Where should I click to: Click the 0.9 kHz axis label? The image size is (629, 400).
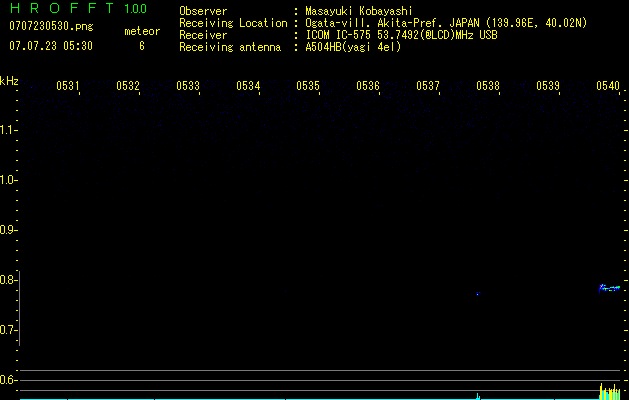(x=7, y=230)
